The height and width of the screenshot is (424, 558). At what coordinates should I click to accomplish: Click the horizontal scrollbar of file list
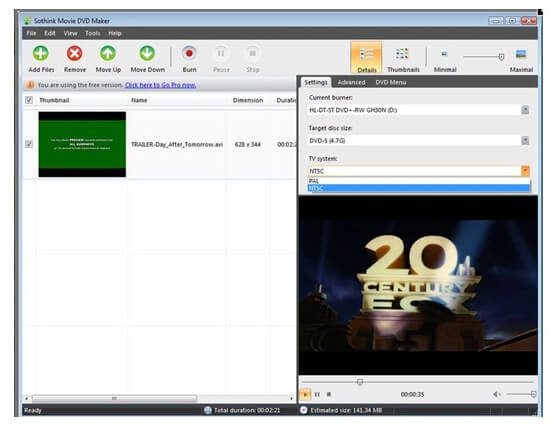tap(114, 398)
